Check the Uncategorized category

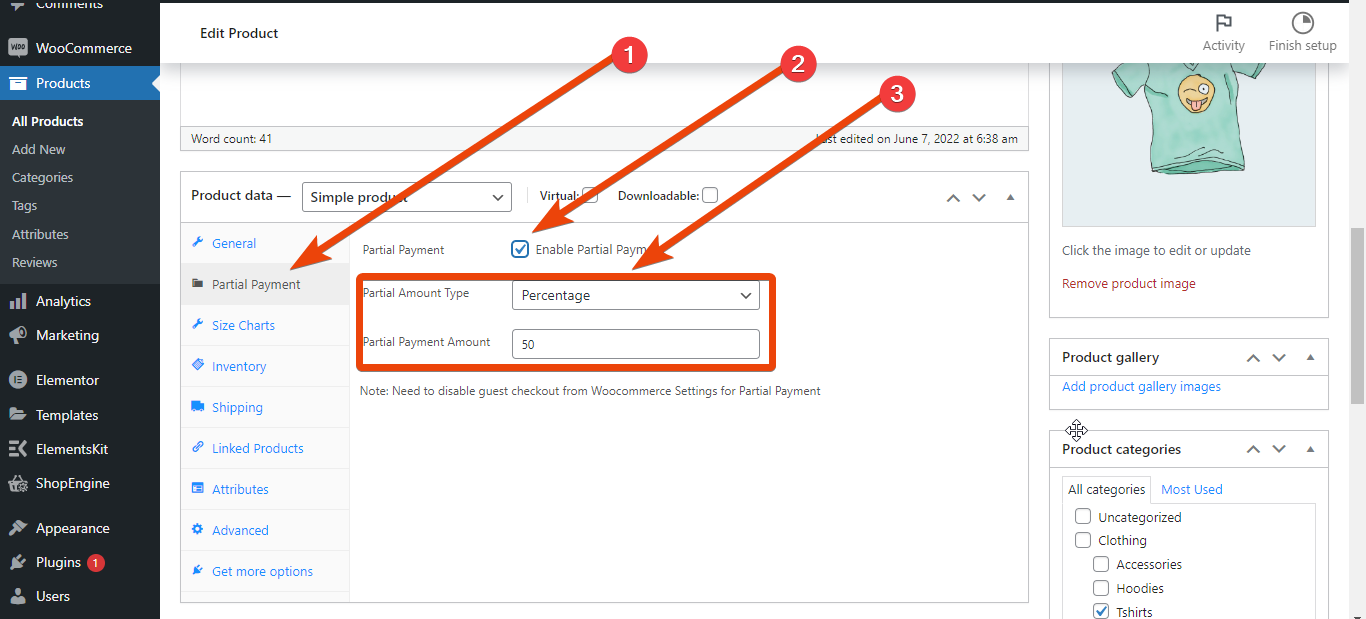[1083, 517]
